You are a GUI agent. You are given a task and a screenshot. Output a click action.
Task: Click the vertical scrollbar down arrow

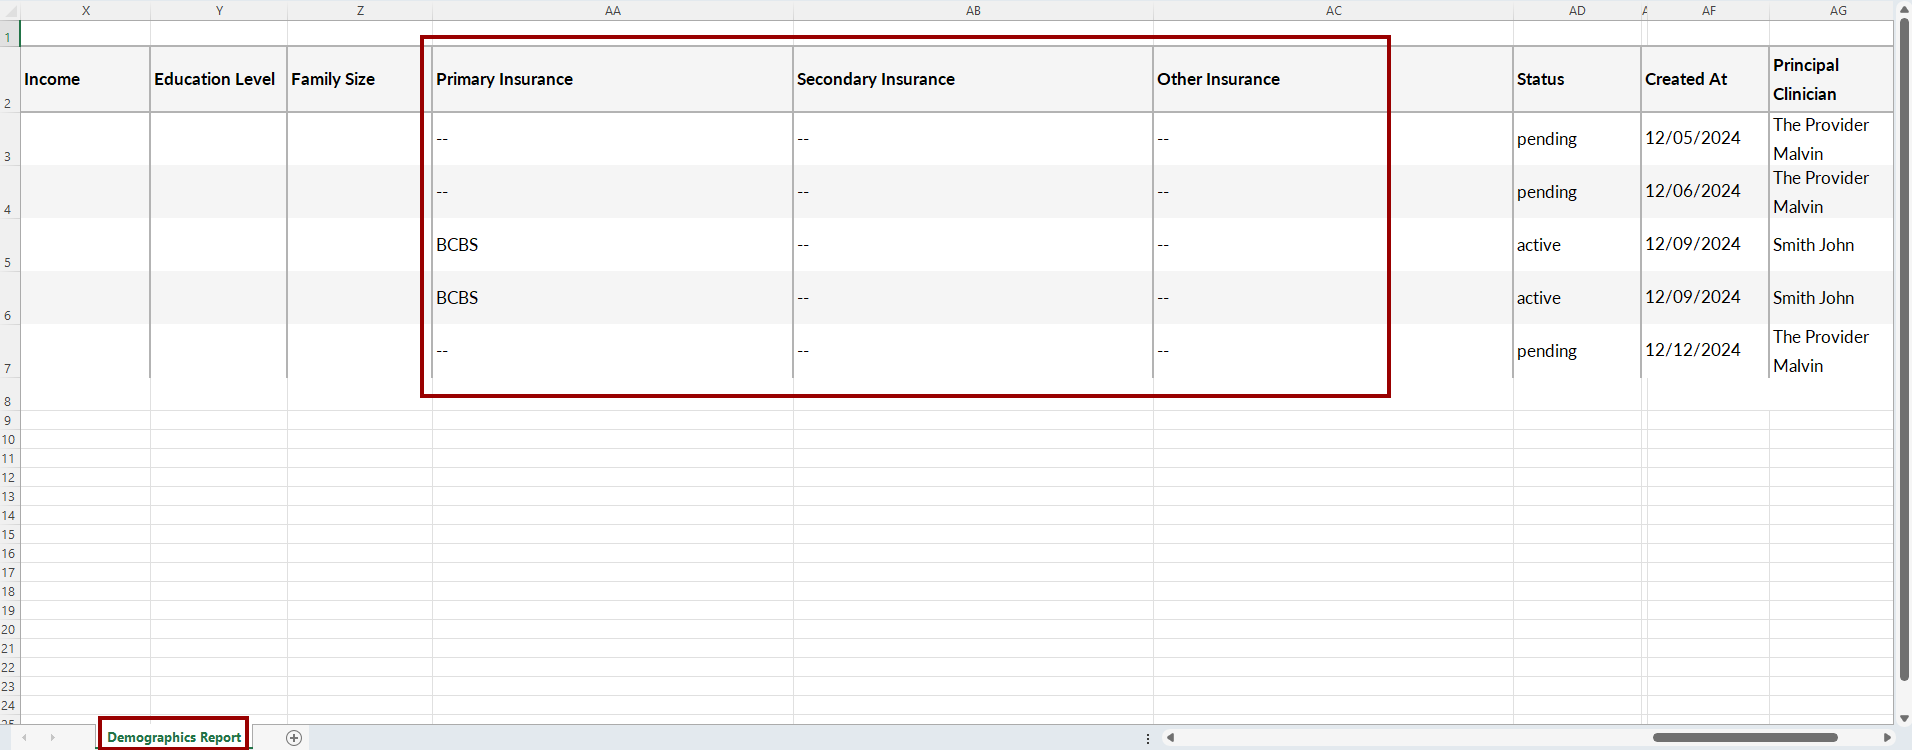(x=1904, y=718)
